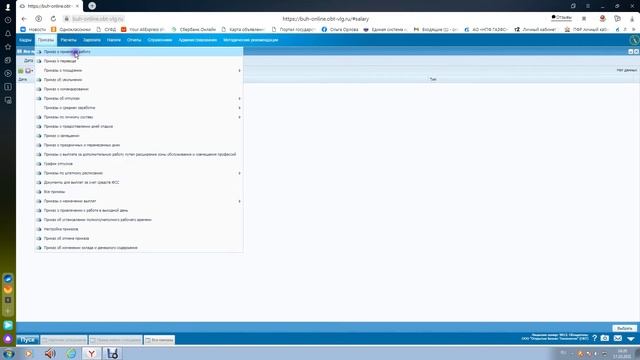Open Все приказы entry

[139, 192]
